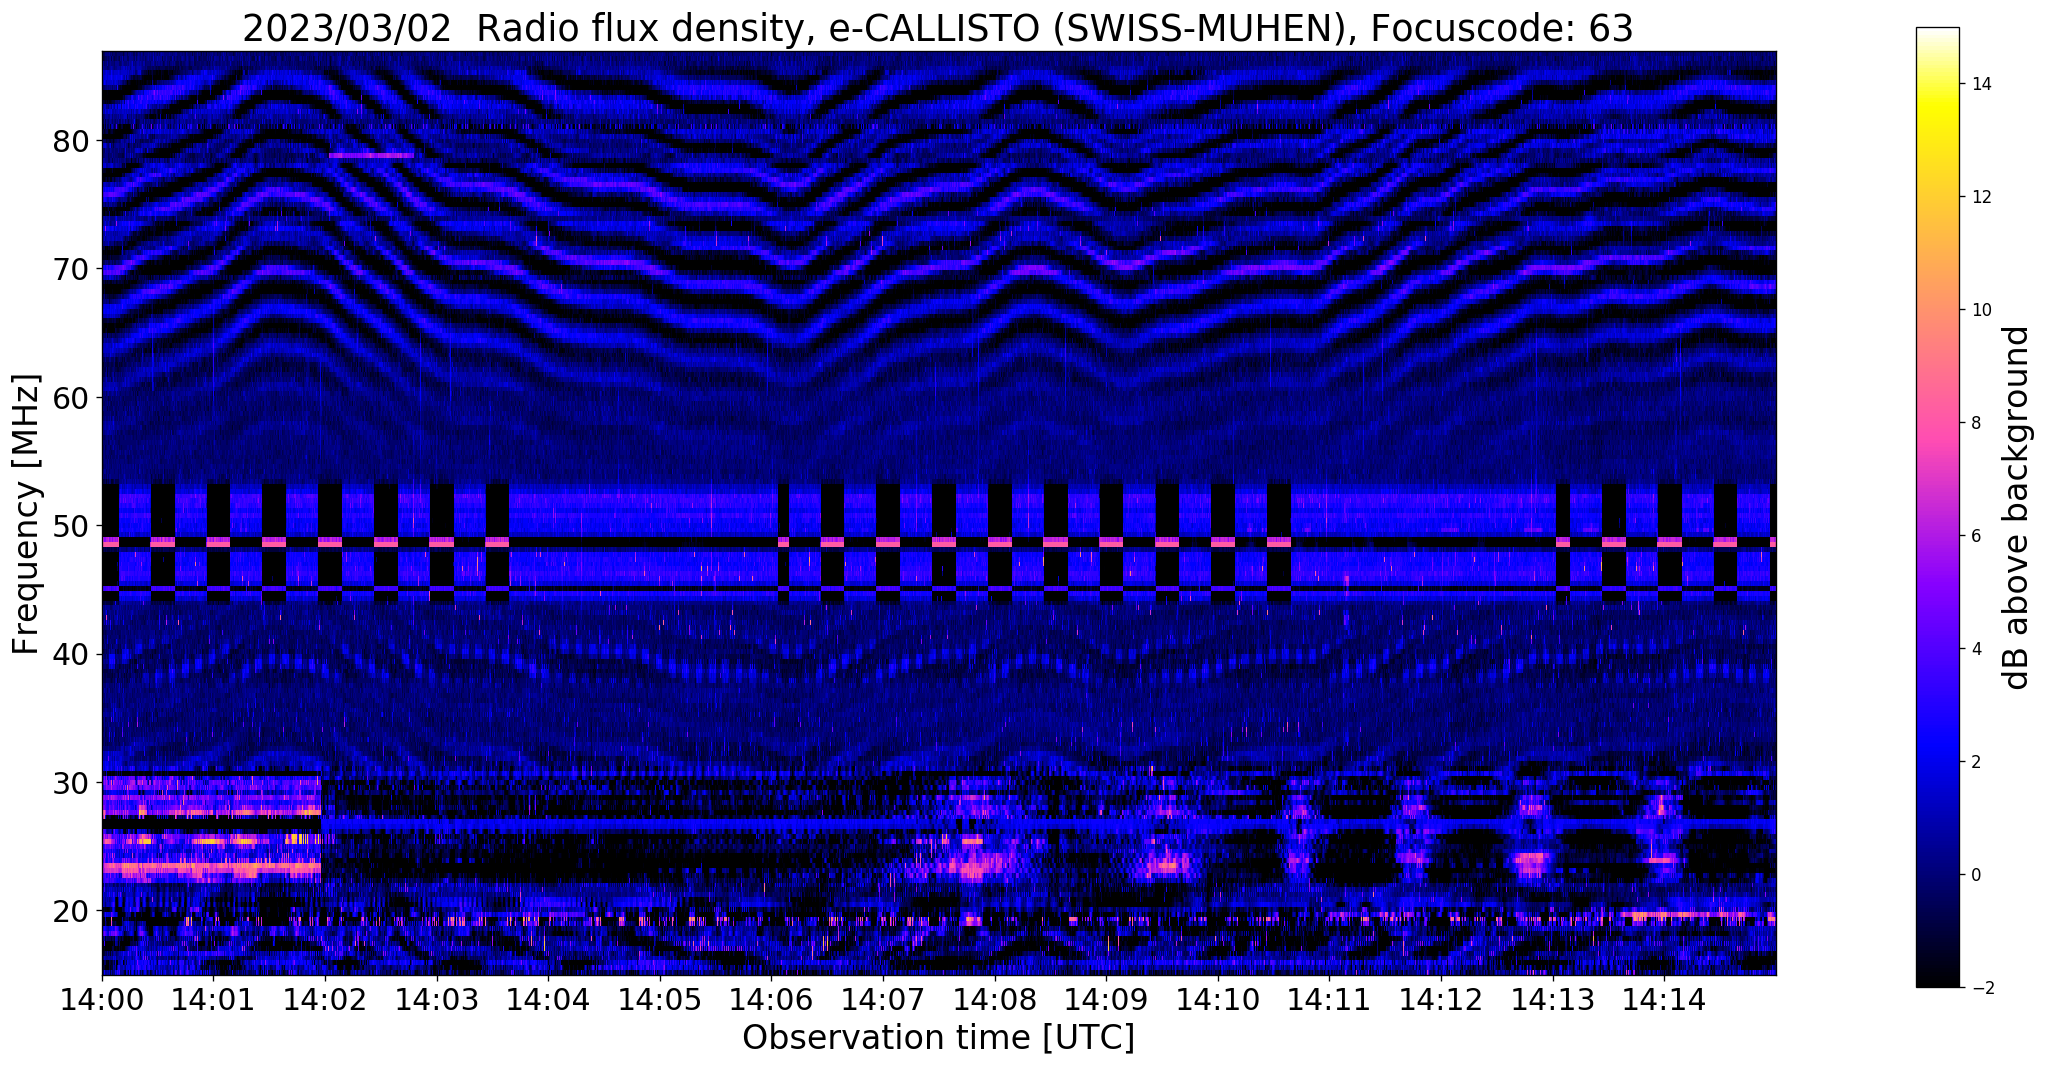2047x1067 pixels.
Task: Click the plot title mentioning e-CALLISTO SWISS-MUHEN
Action: click(937, 27)
